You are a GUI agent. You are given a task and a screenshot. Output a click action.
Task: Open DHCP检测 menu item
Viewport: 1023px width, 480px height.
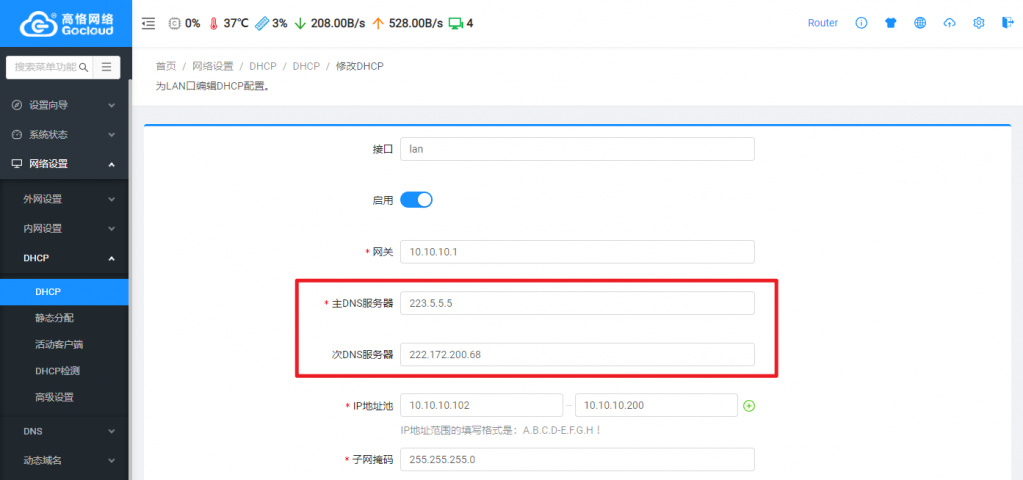pos(57,371)
